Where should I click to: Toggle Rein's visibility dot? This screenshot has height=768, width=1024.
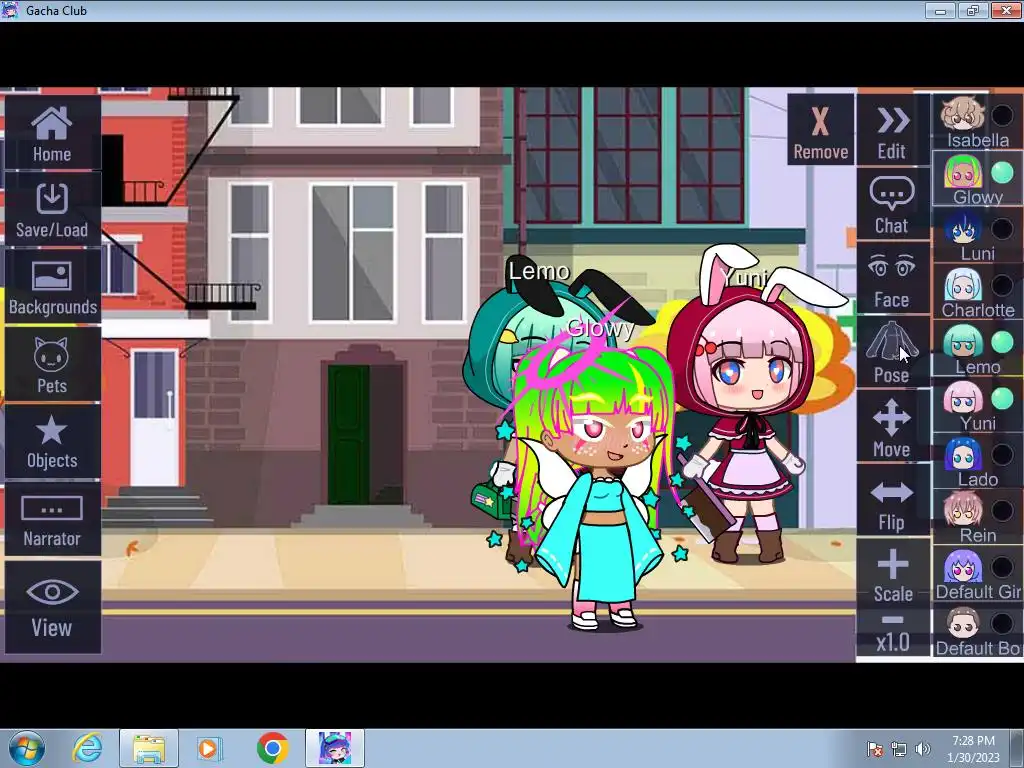click(1002, 511)
